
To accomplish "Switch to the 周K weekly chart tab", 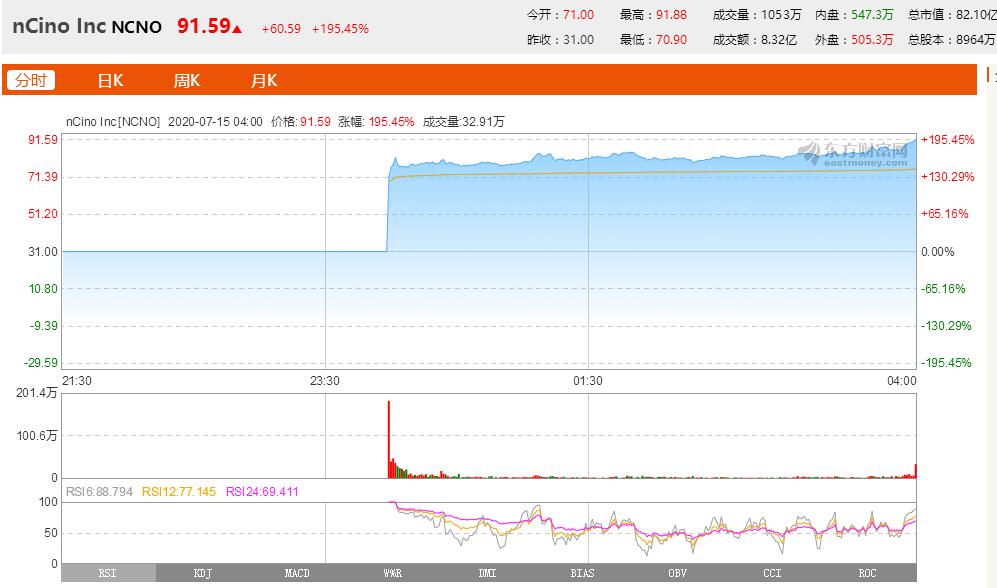I will coord(187,81).
